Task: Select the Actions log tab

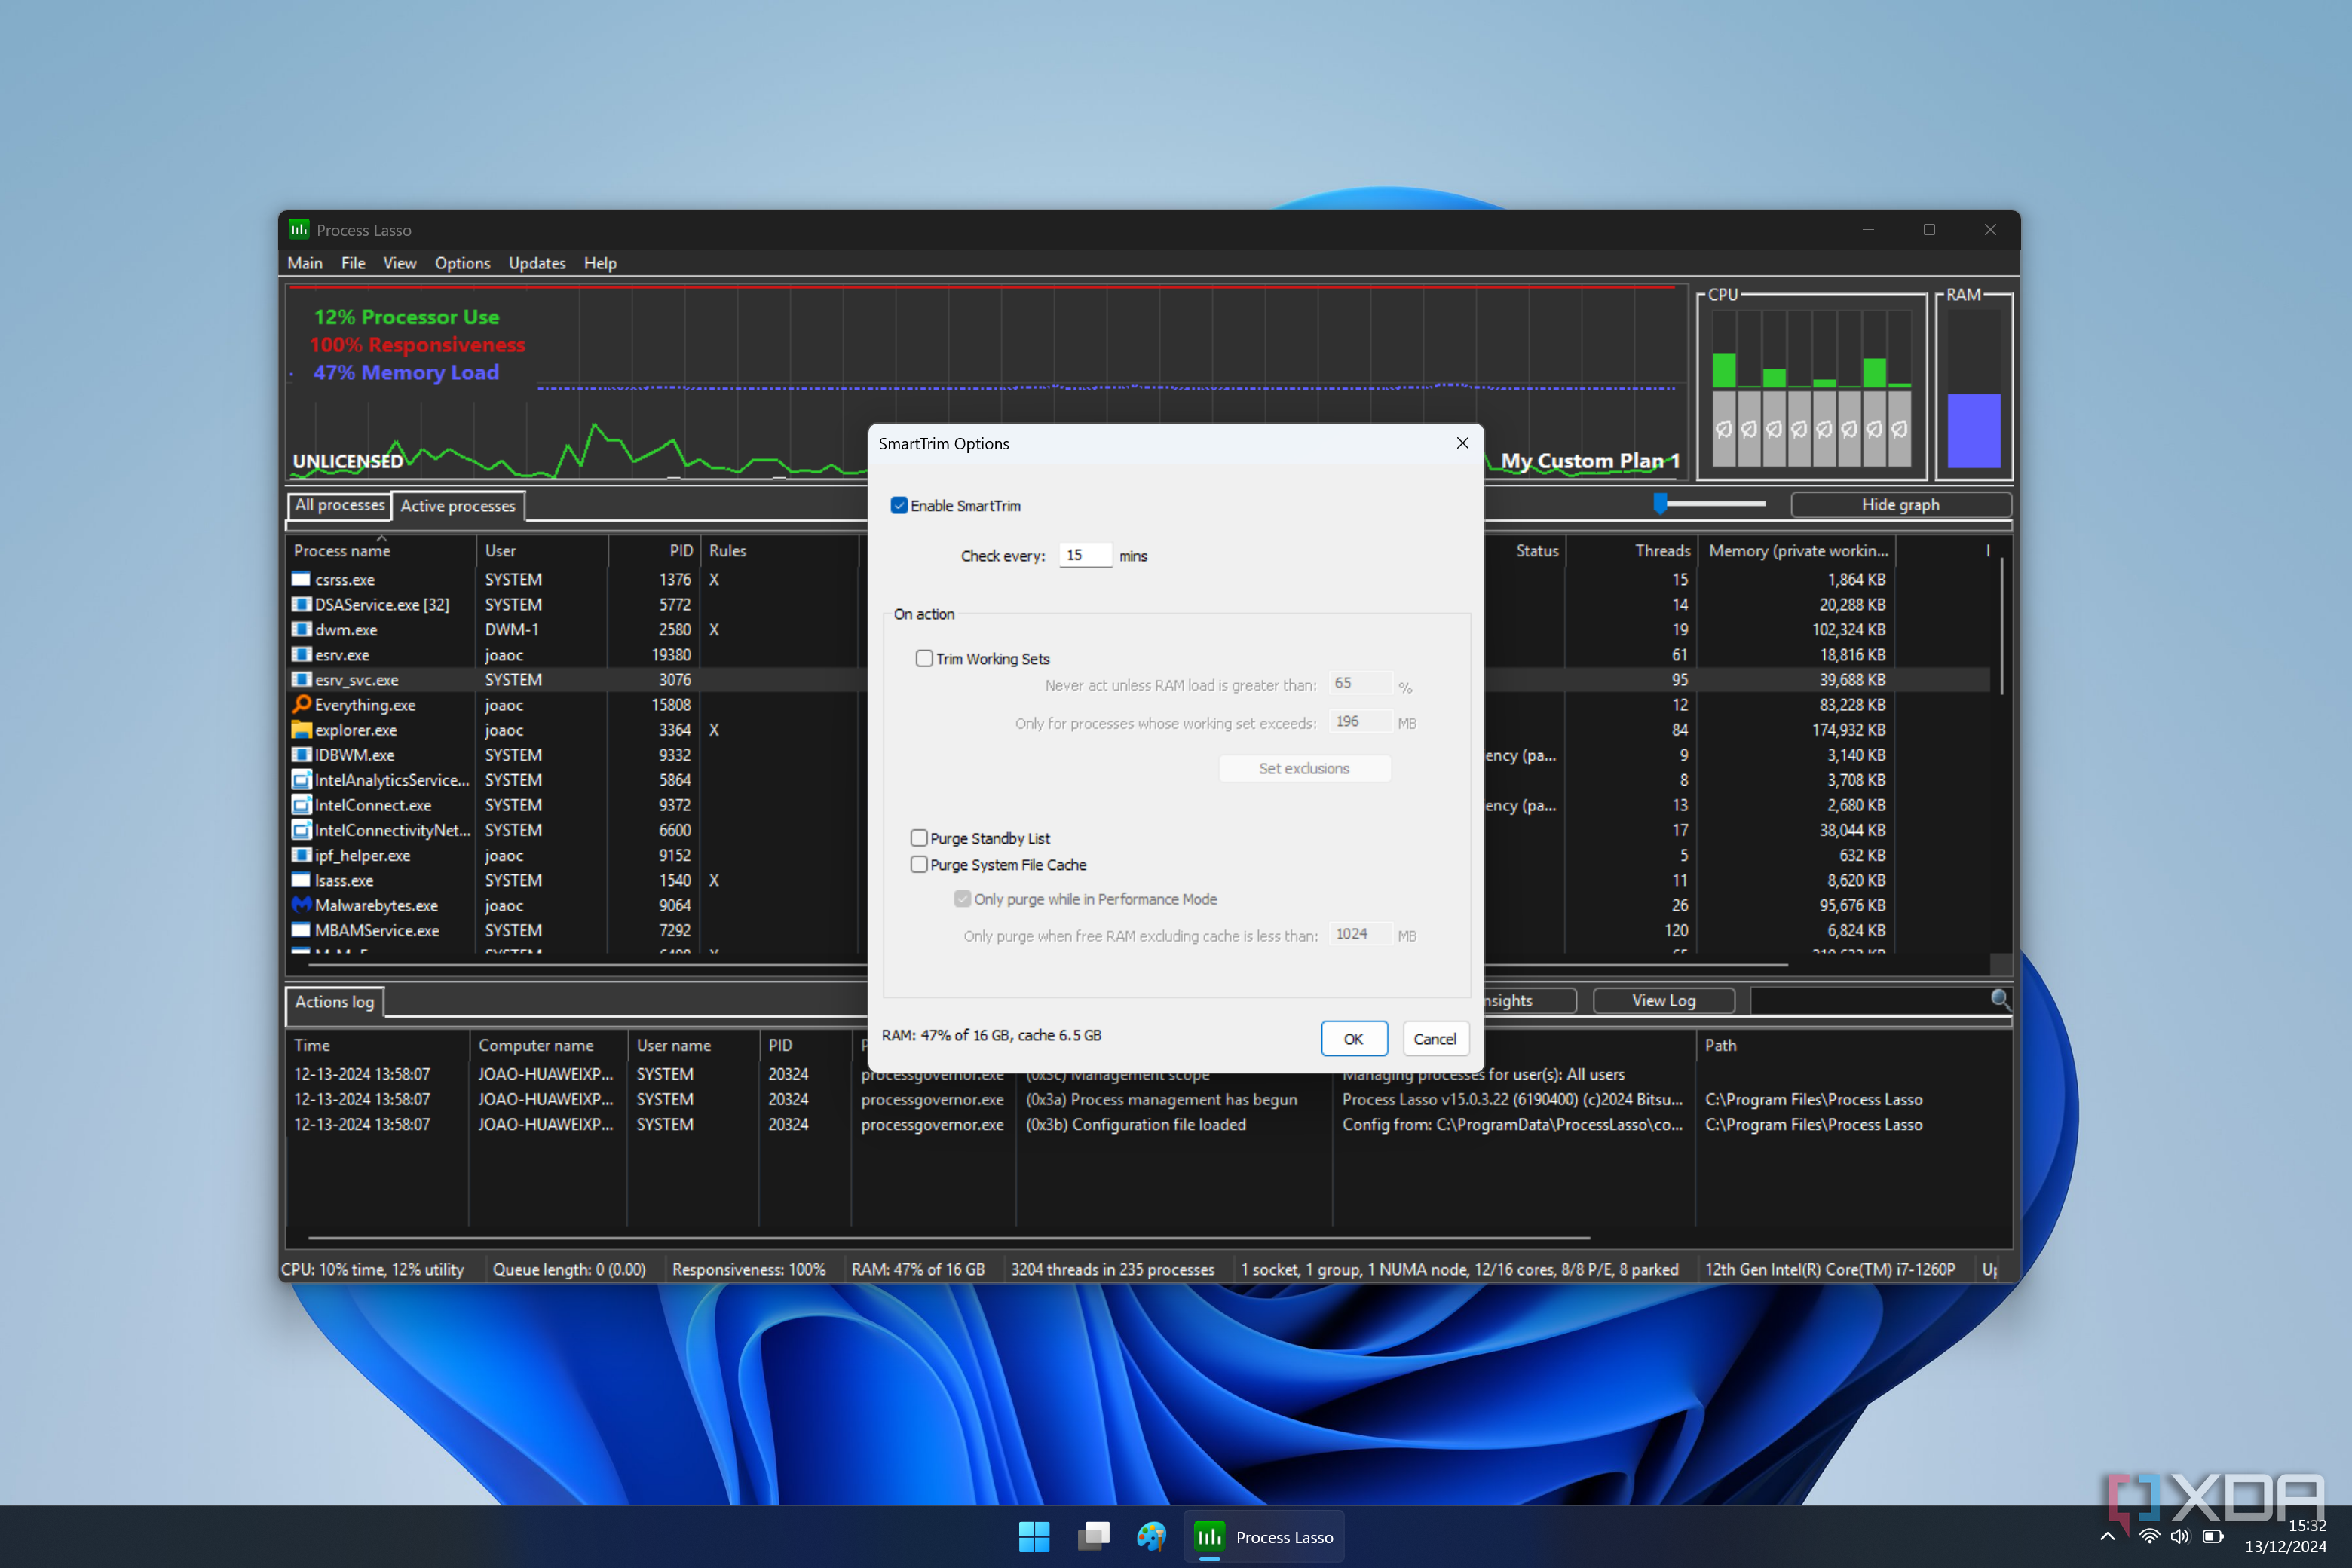Action: (x=334, y=1002)
